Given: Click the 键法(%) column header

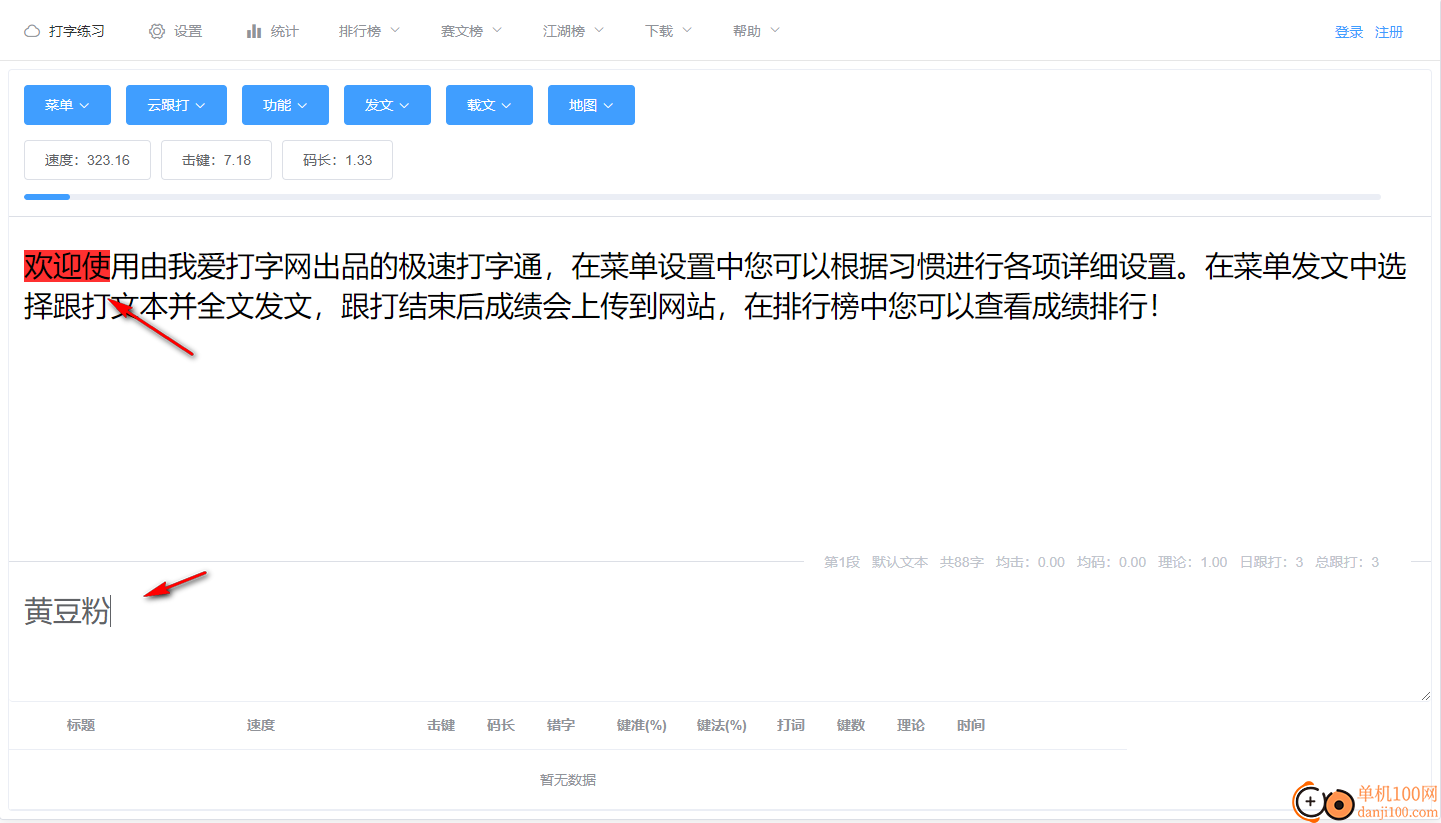Looking at the screenshot, I should coord(722,725).
